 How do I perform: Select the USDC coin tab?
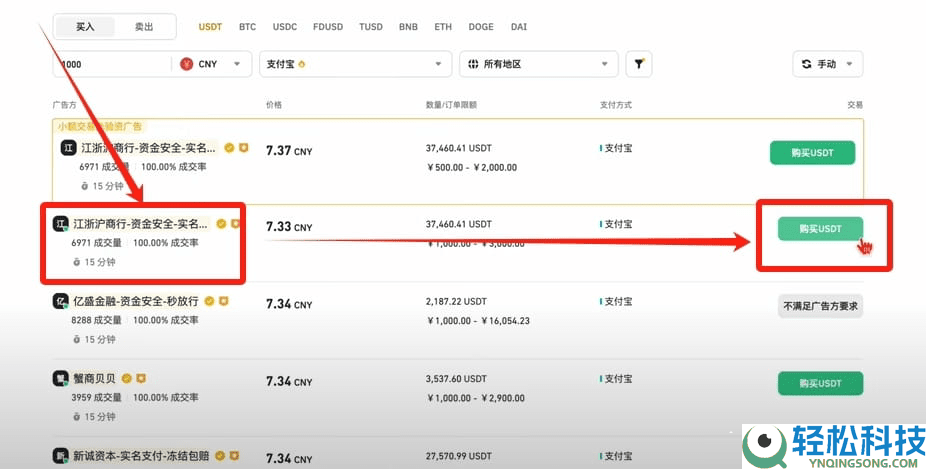285,27
